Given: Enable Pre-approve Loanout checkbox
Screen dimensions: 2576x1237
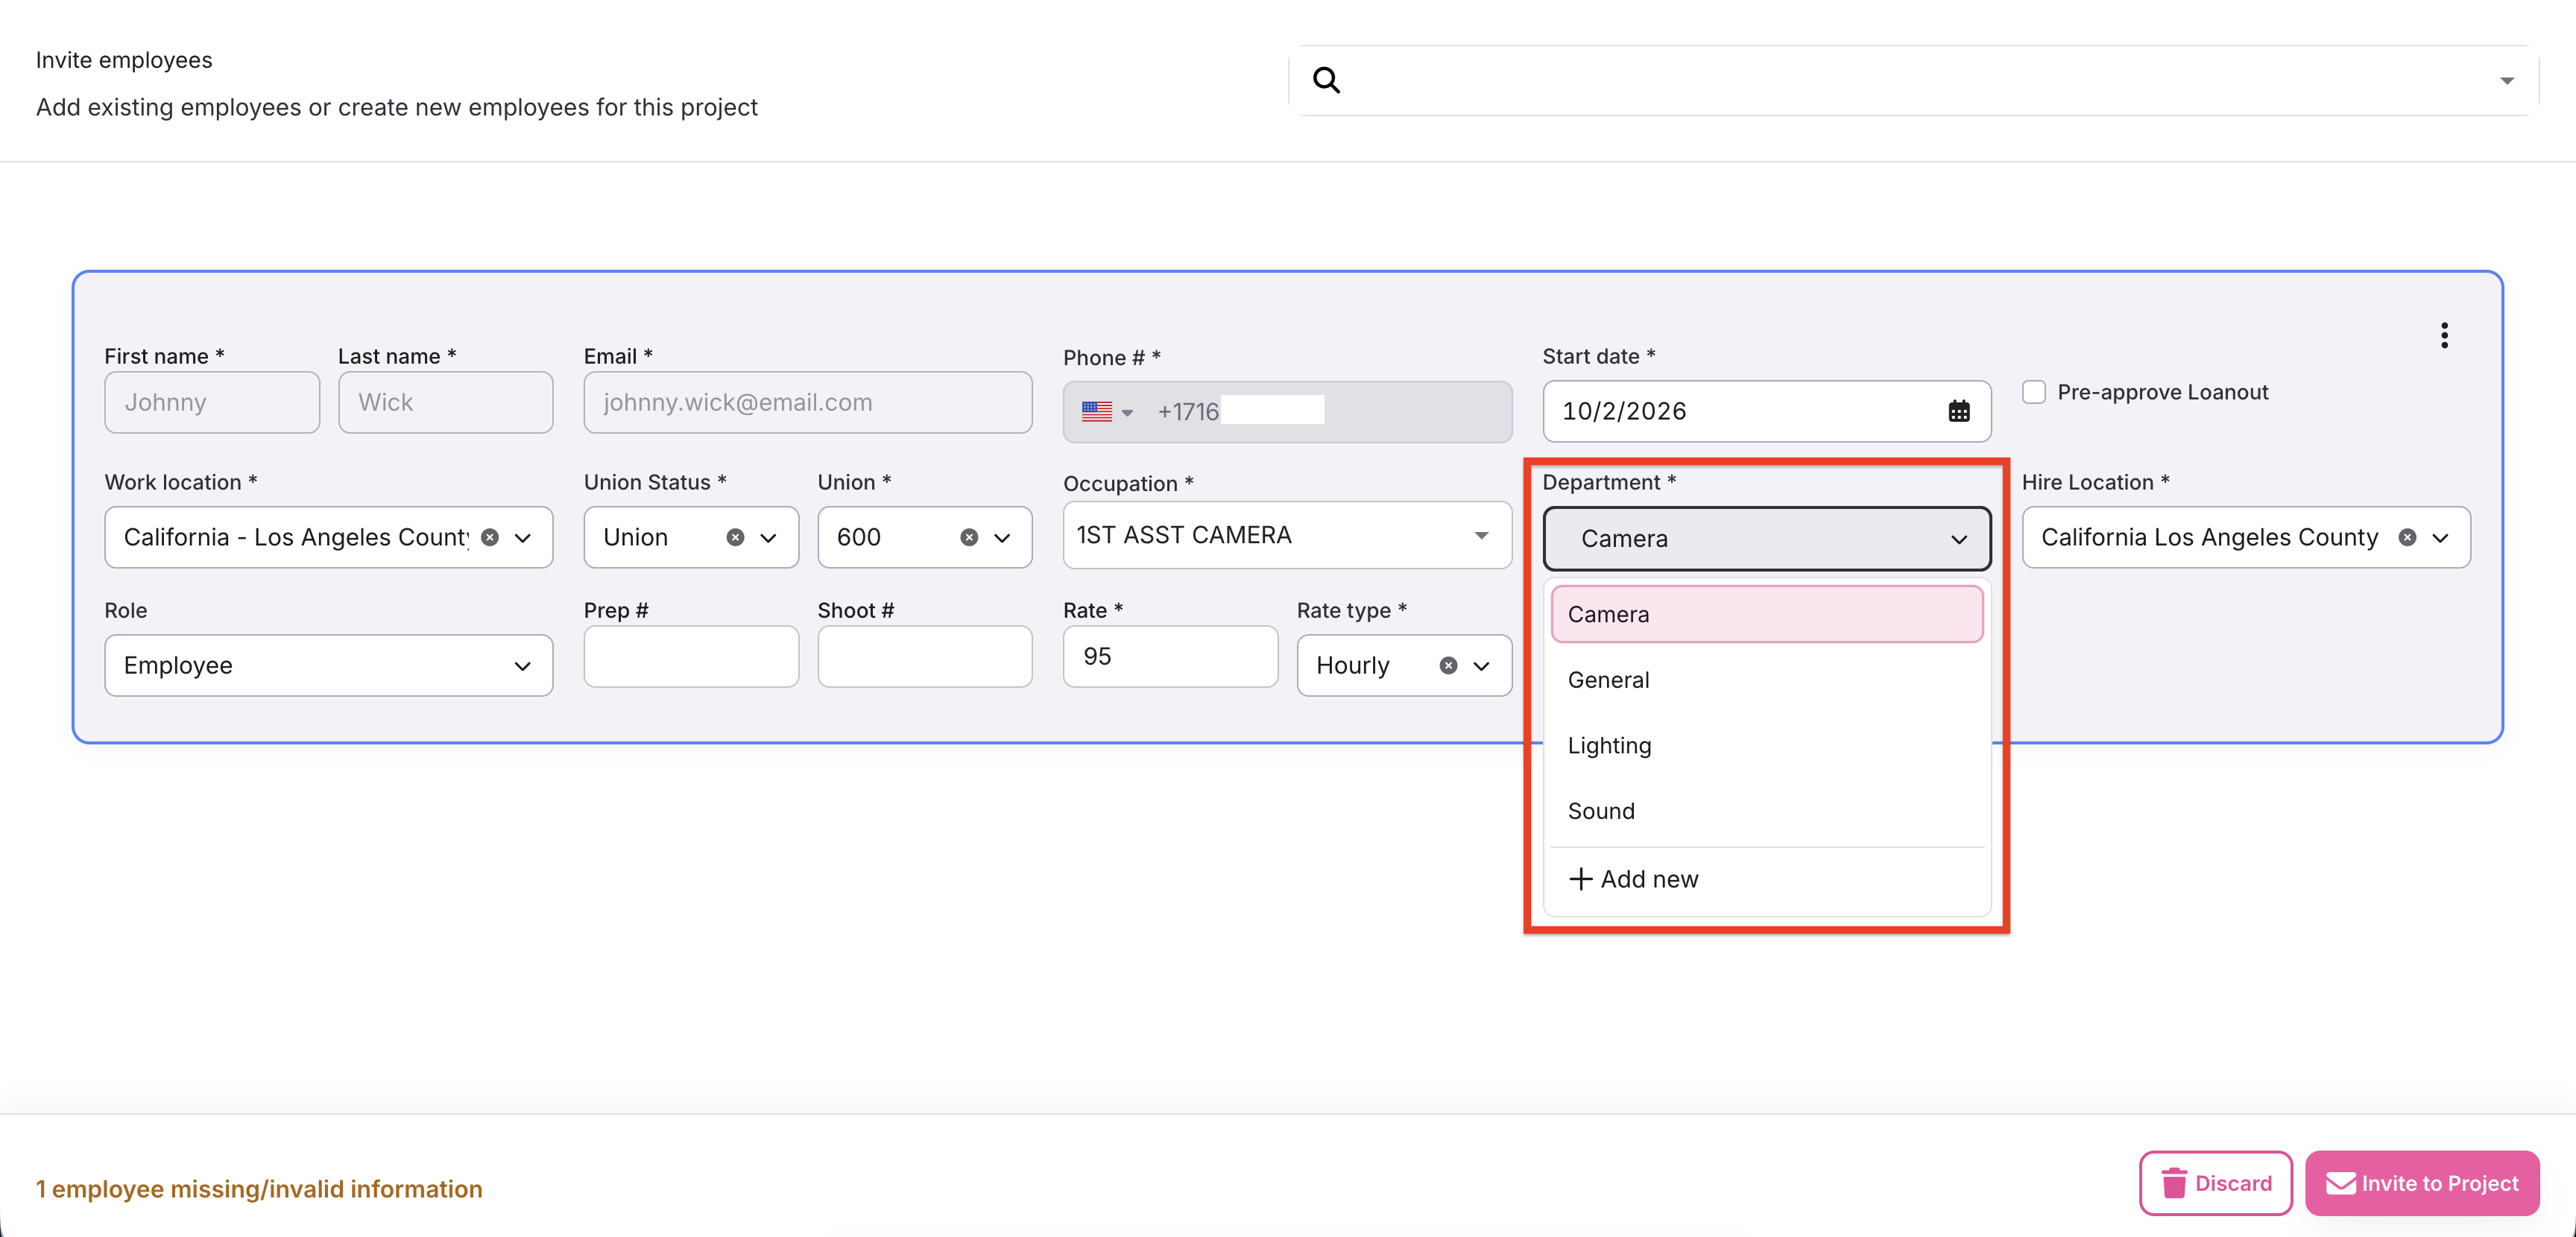Looking at the screenshot, I should click(x=2033, y=392).
